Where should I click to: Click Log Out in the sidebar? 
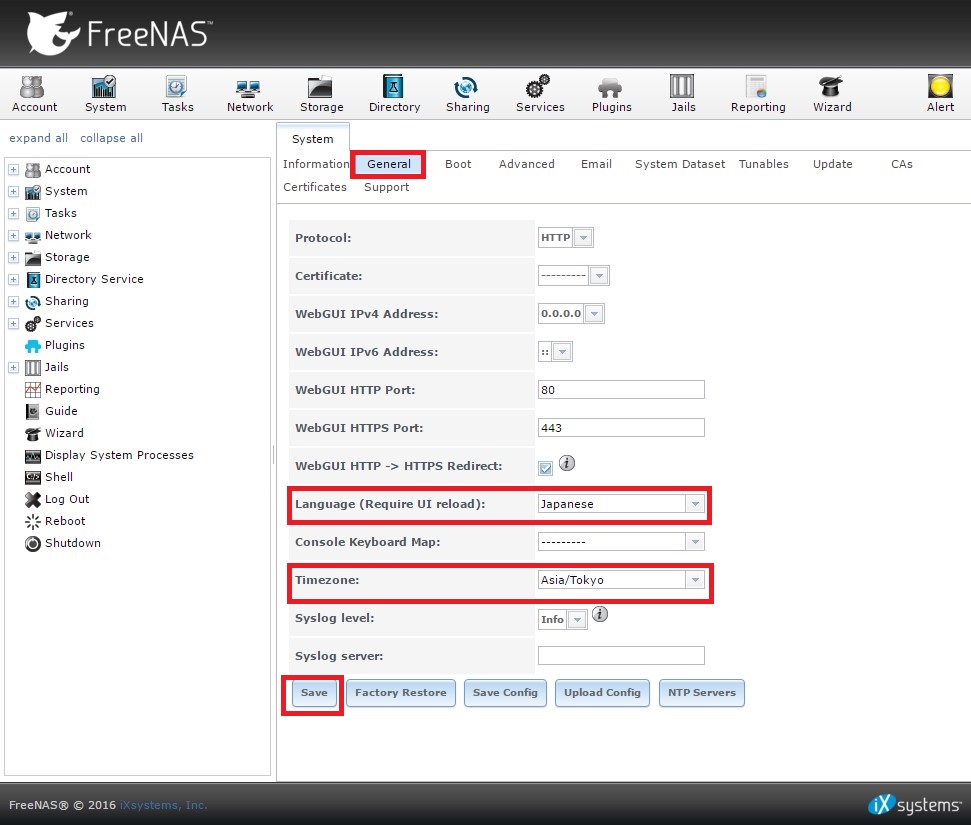click(x=67, y=499)
